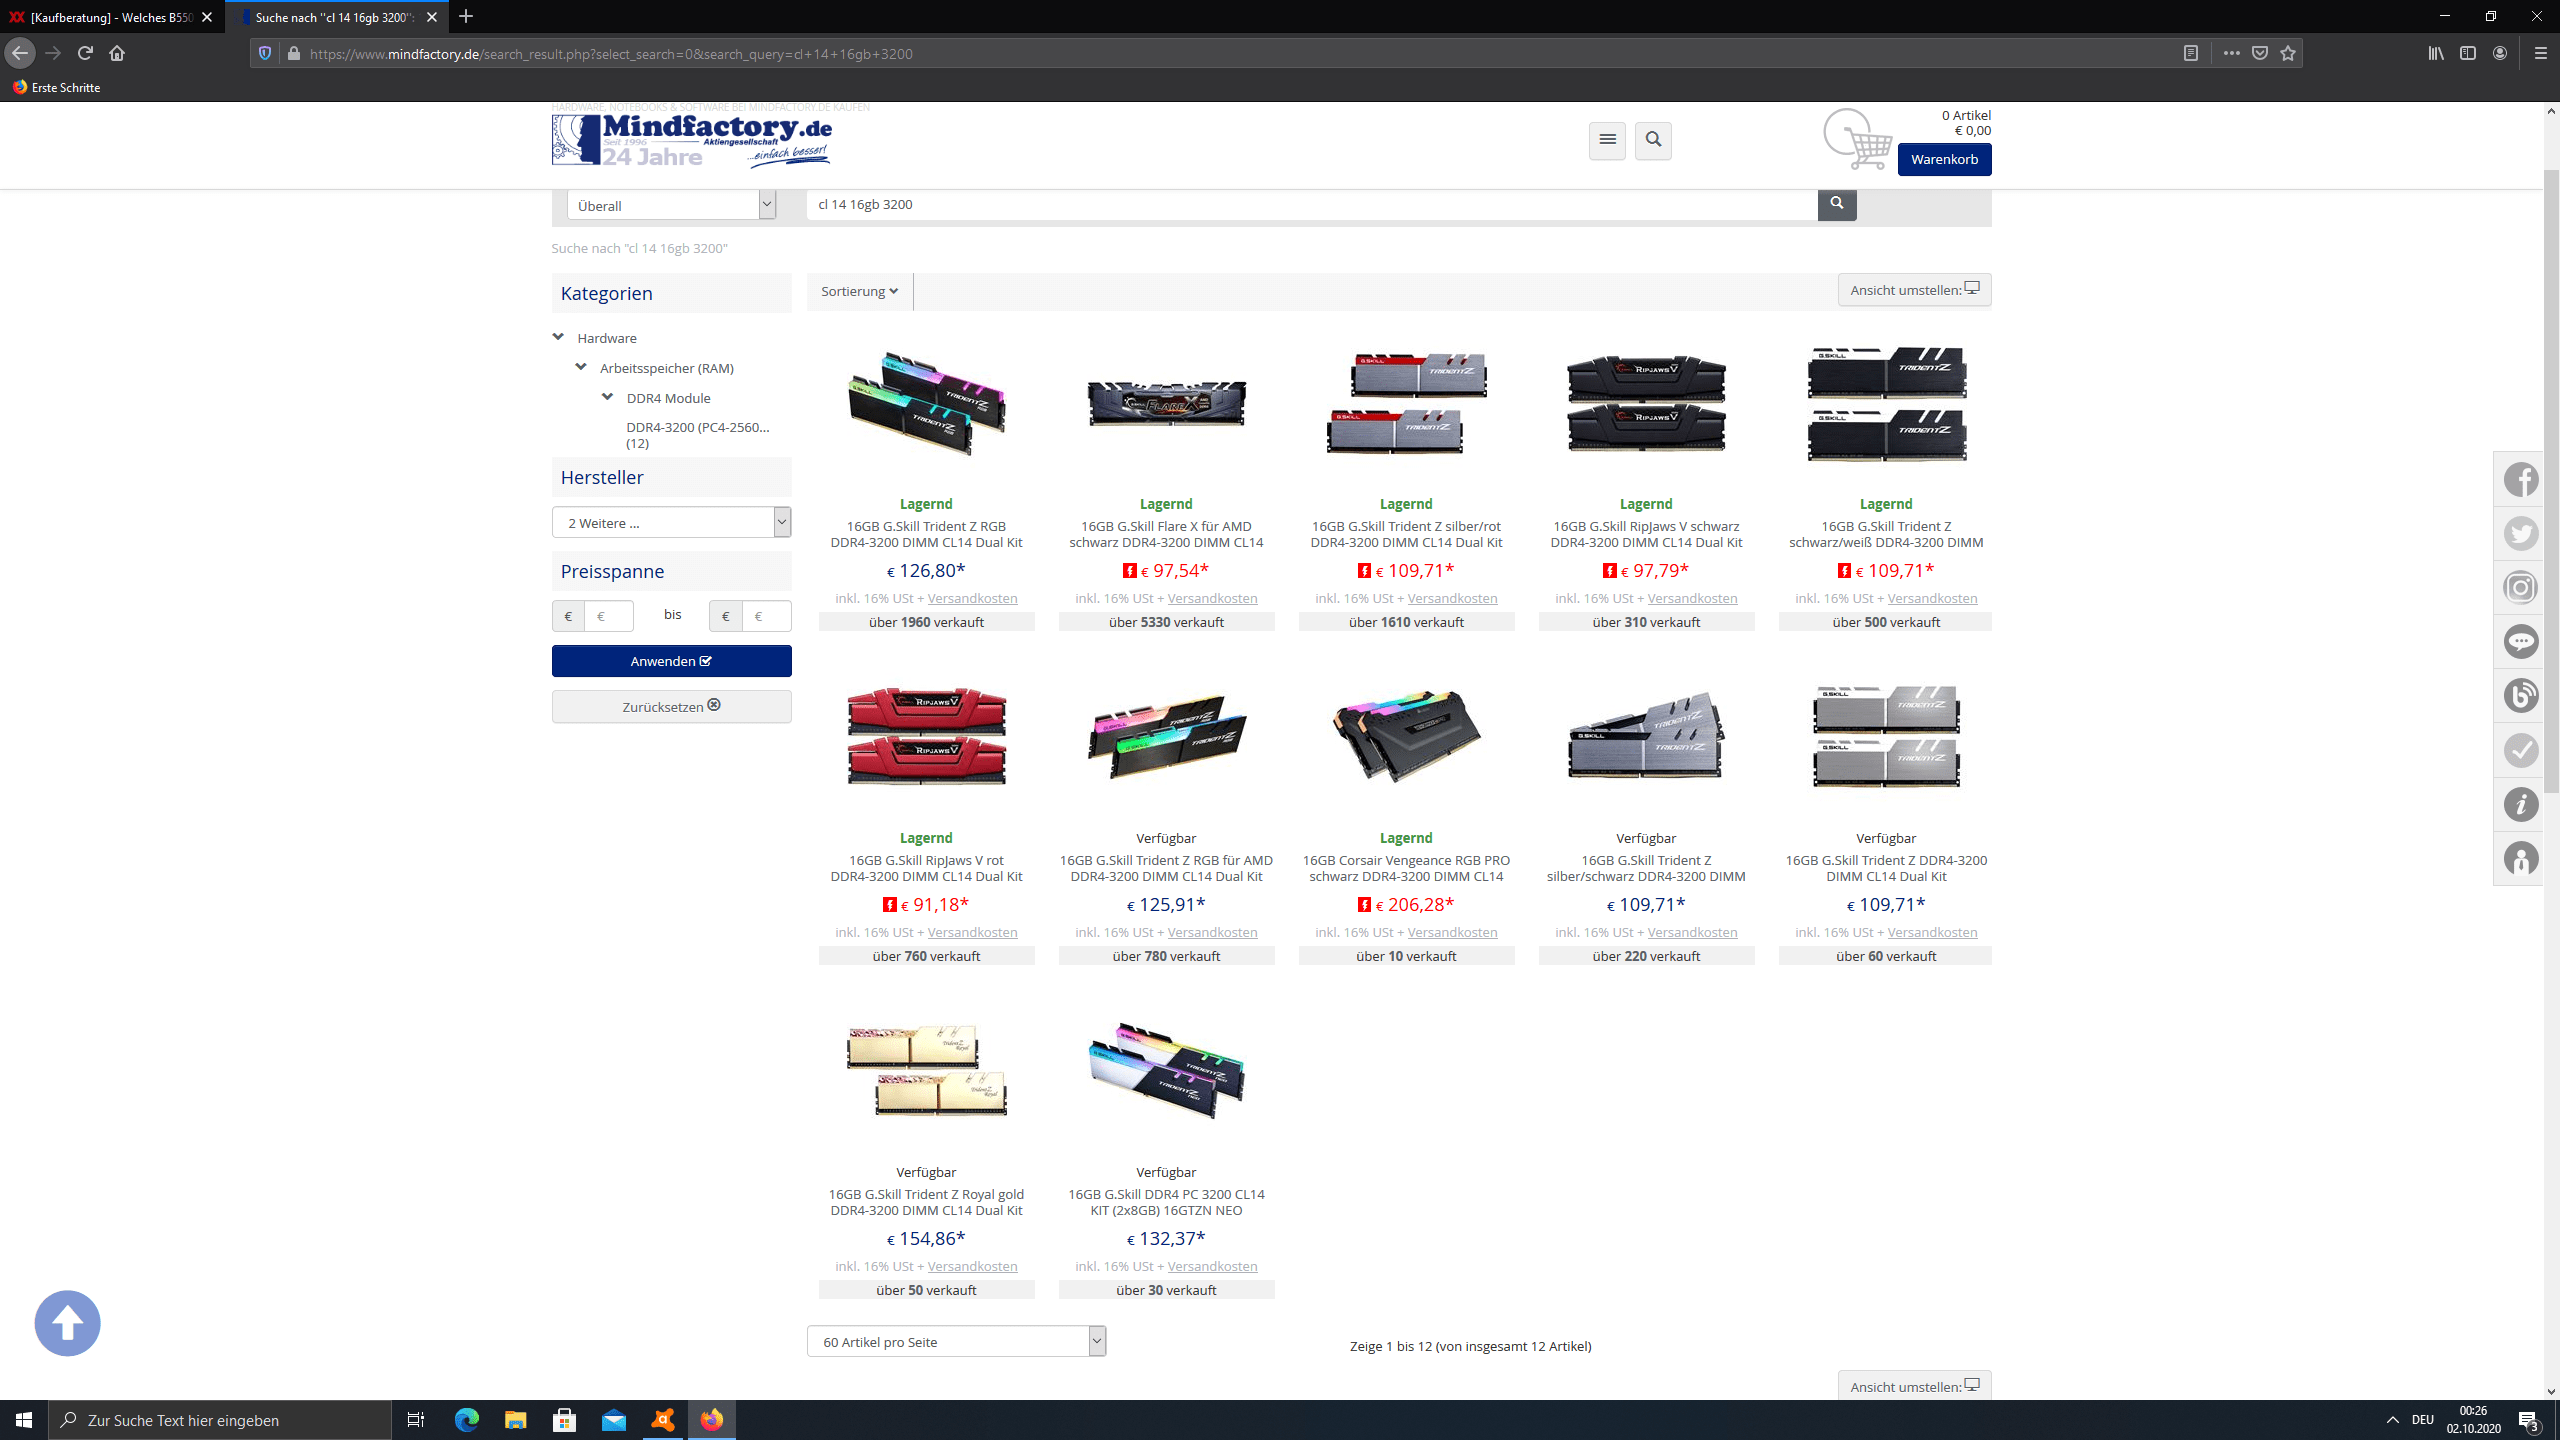Image resolution: width=2560 pixels, height=1440 pixels.
Task: Open the '60 Artikel pro Seite' dropdown
Action: pyautogui.click(x=956, y=1342)
